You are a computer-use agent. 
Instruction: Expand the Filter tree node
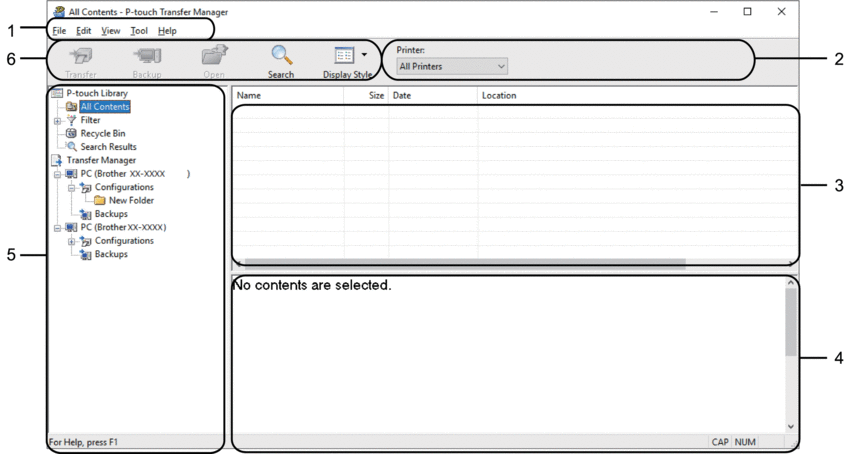point(57,120)
